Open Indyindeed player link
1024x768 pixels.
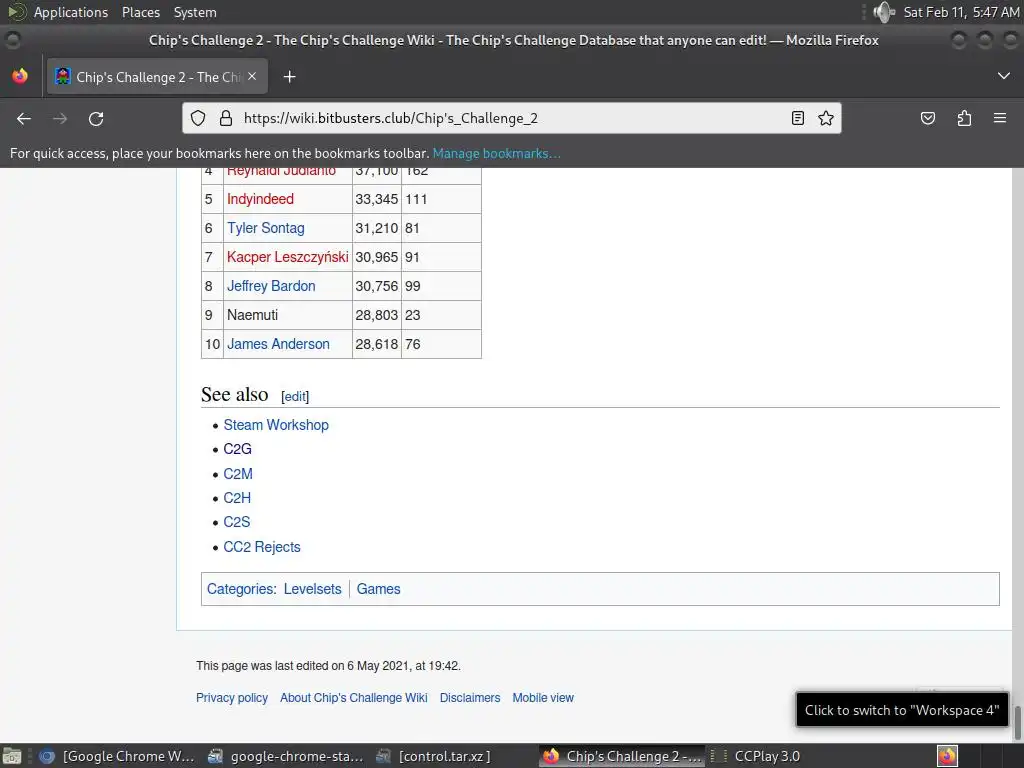tap(260, 199)
